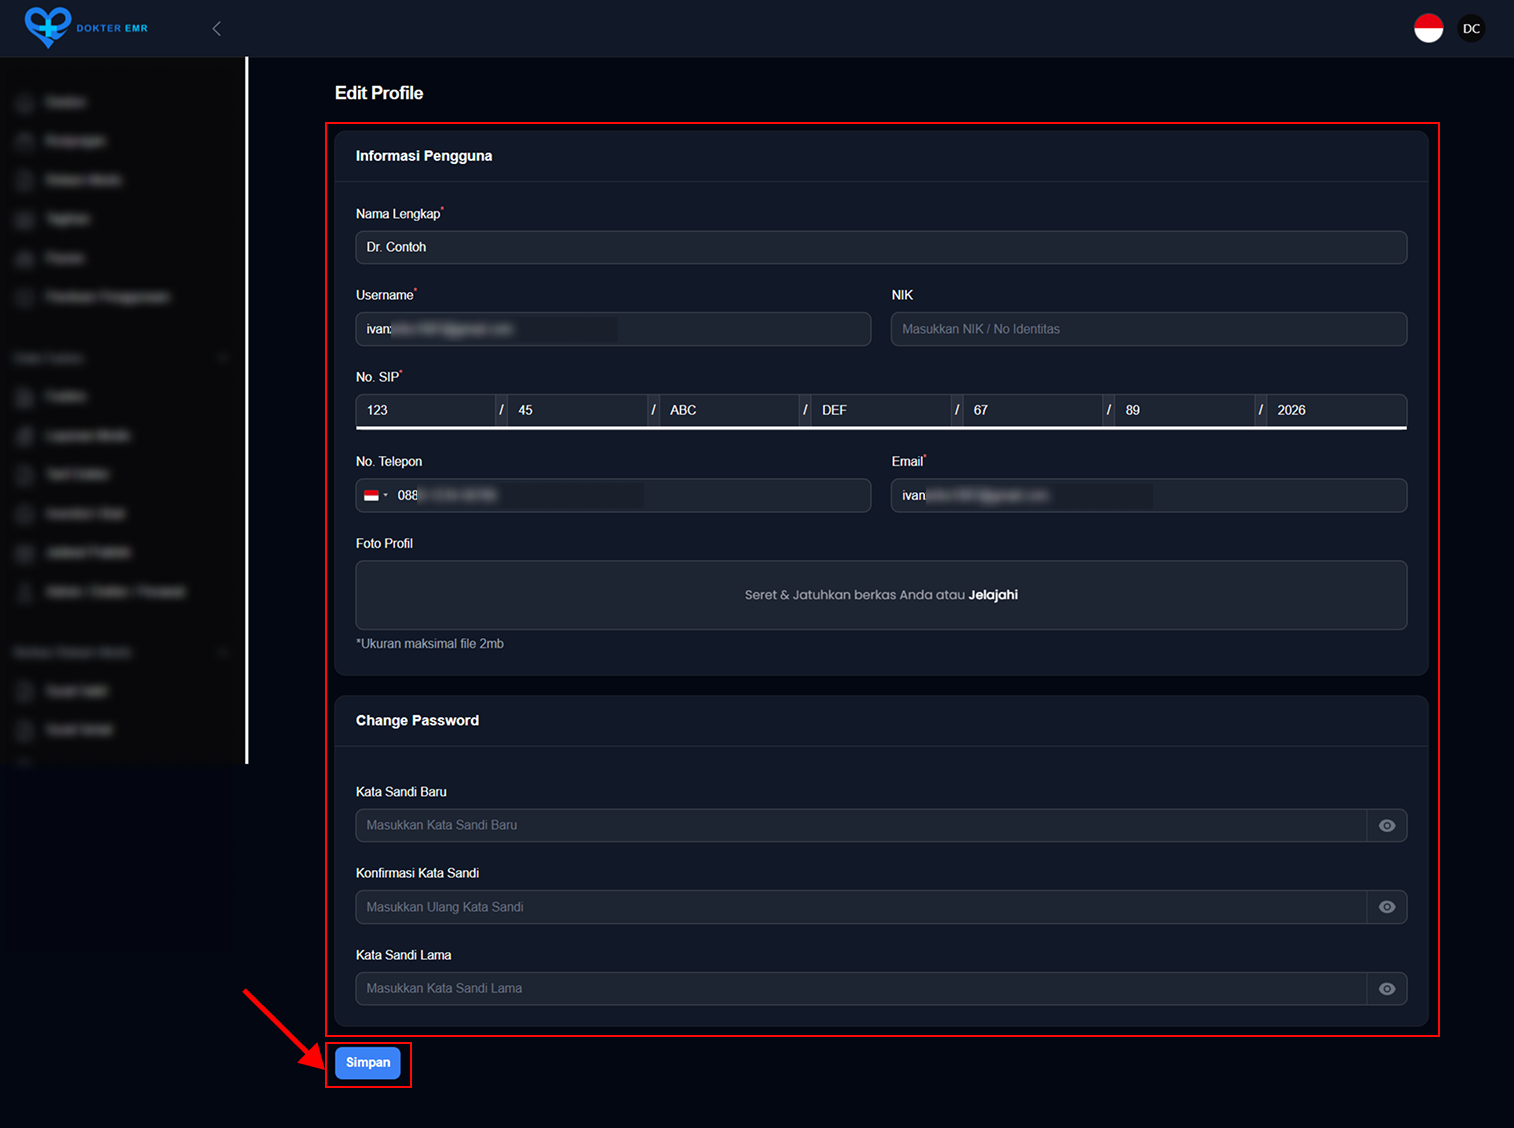This screenshot has width=1514, height=1128.
Task: Edit SIP segment containing DEF
Action: [882, 410]
